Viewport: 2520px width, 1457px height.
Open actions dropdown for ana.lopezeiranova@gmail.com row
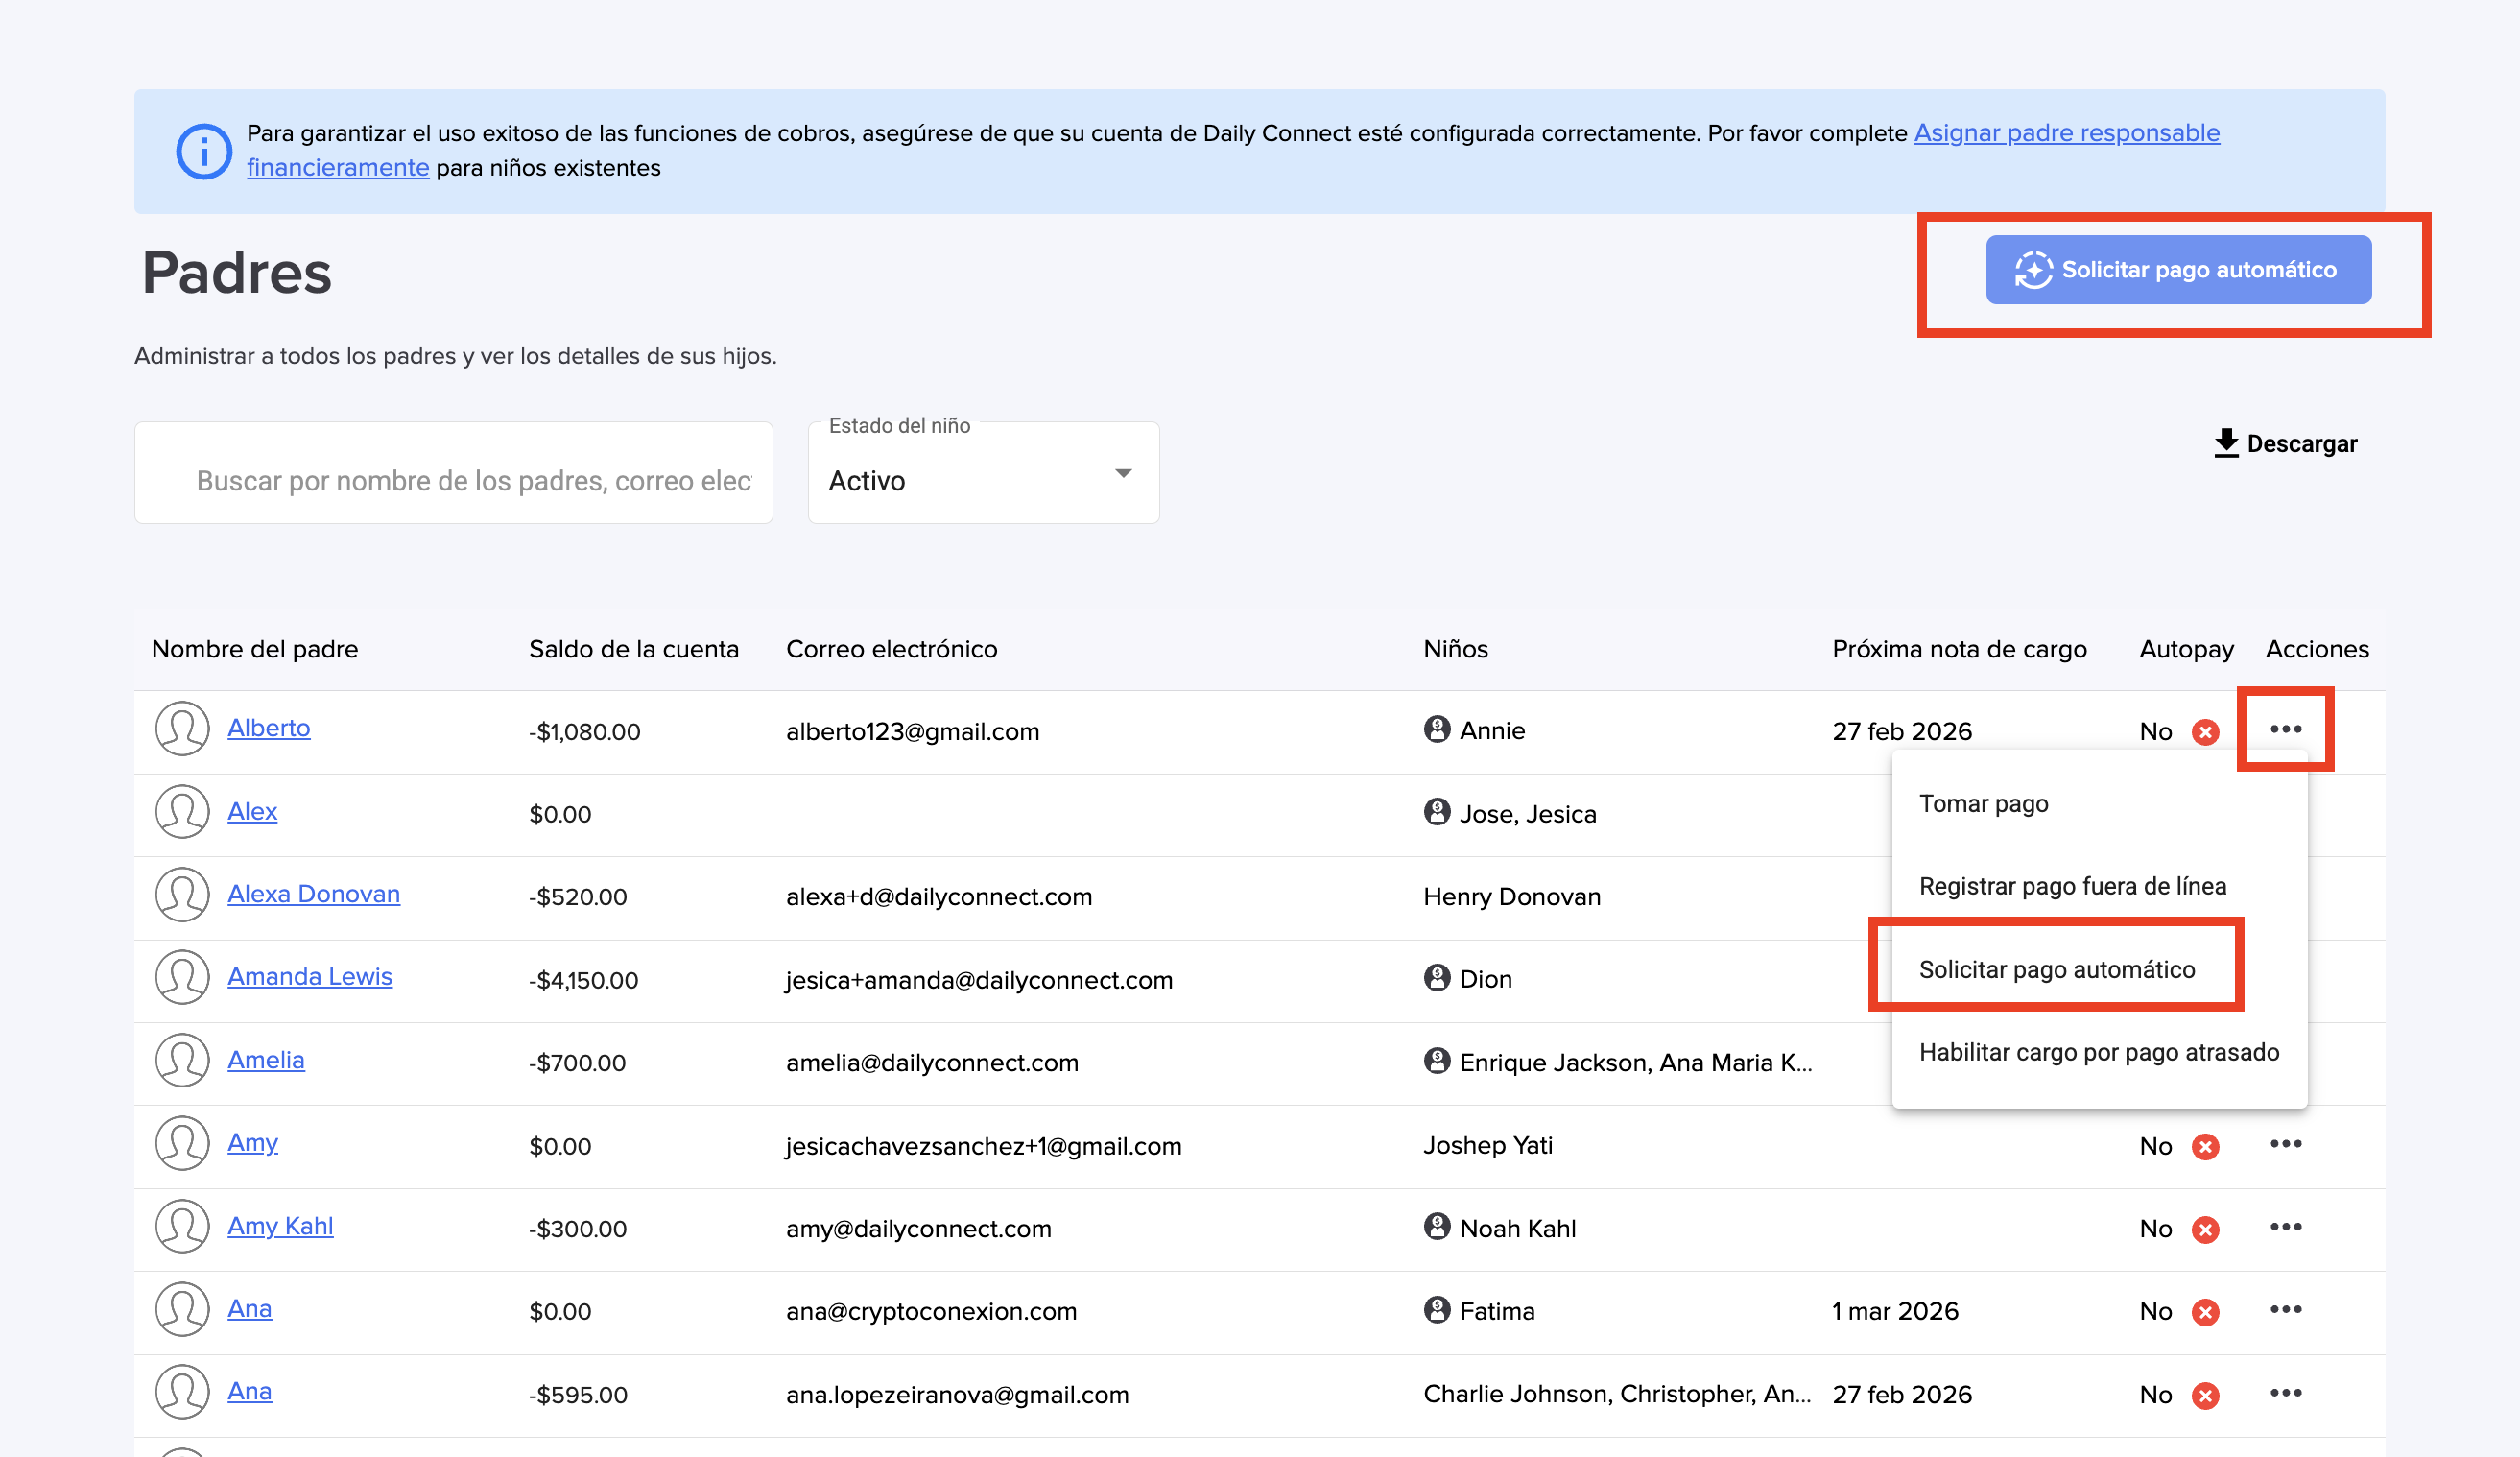(2285, 1393)
